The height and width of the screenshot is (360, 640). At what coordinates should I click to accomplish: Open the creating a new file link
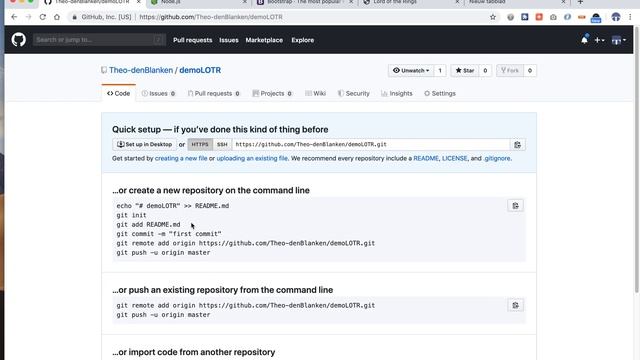(x=181, y=158)
